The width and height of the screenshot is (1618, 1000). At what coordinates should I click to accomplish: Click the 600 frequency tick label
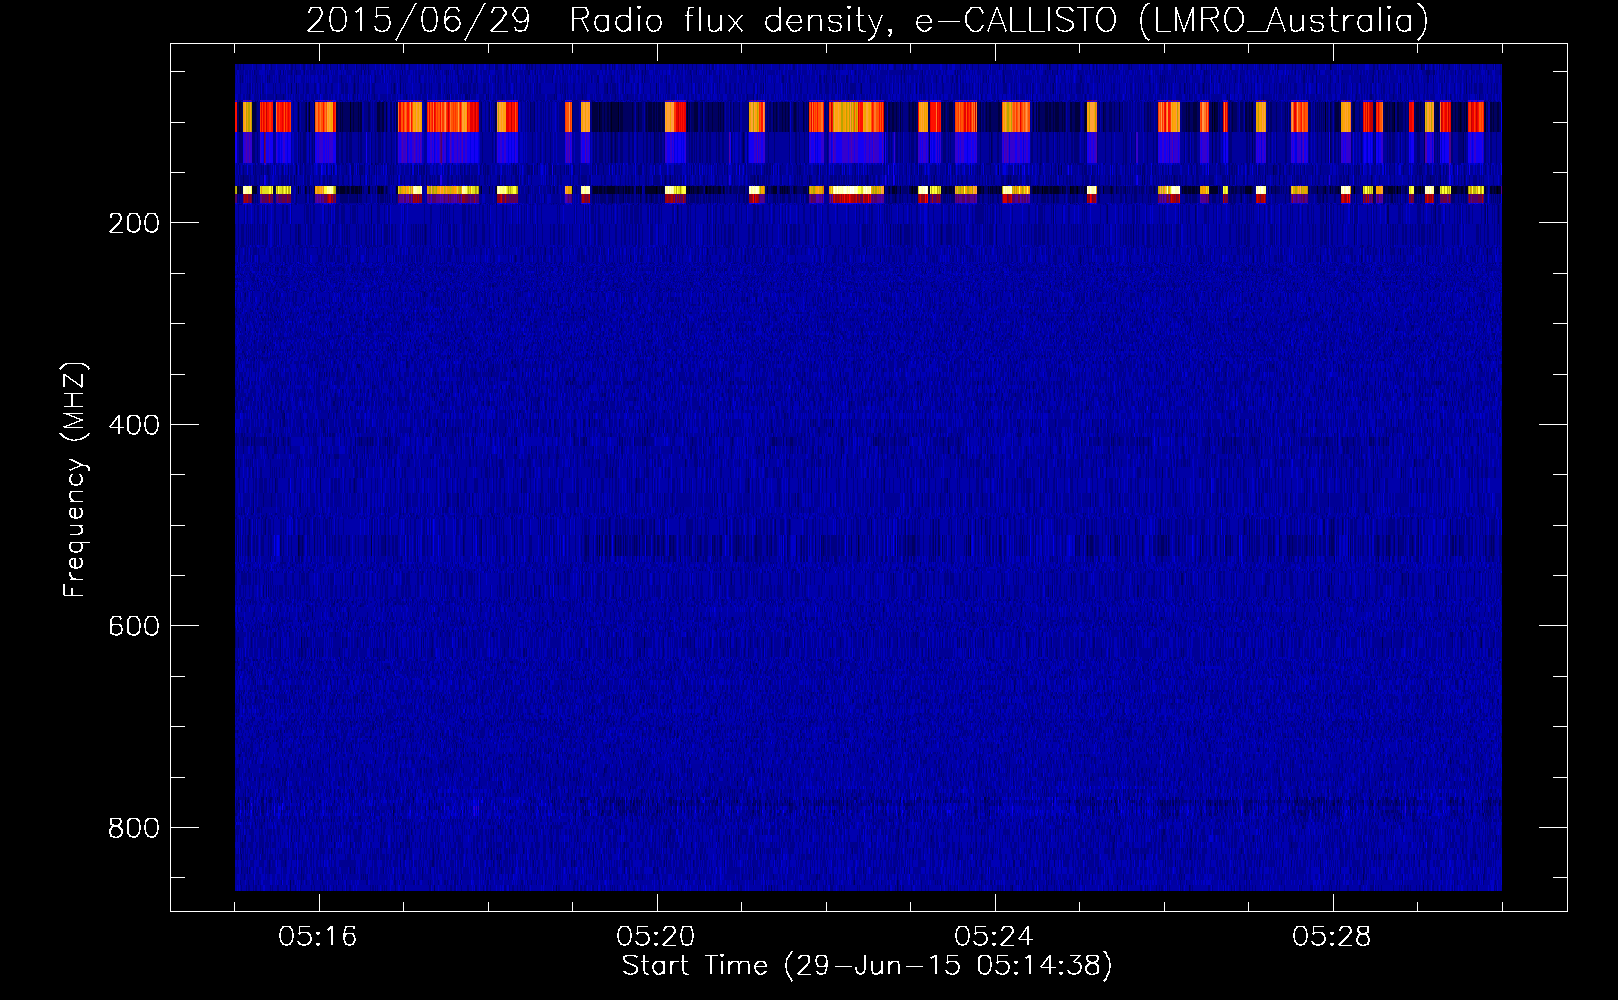[x=134, y=626]
